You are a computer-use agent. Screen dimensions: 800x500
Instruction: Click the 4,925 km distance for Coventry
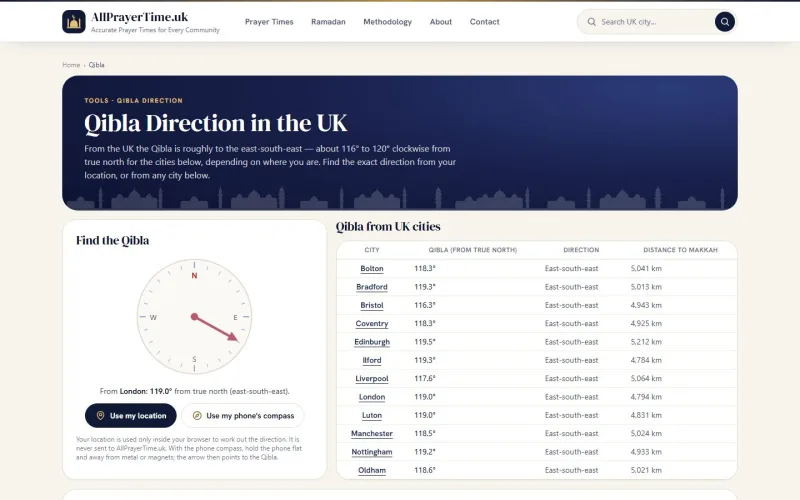tap(646, 323)
